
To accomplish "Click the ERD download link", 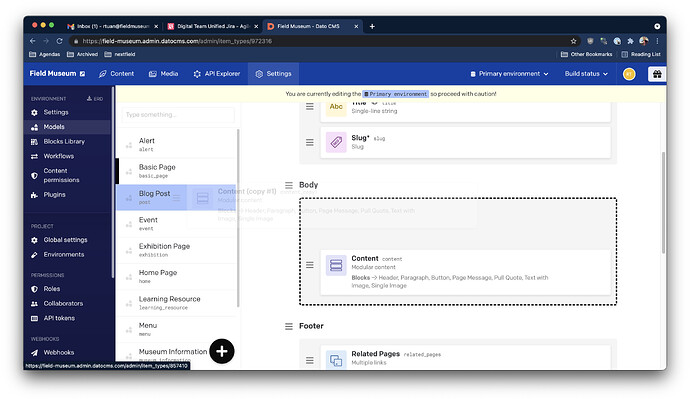I will click(x=95, y=99).
